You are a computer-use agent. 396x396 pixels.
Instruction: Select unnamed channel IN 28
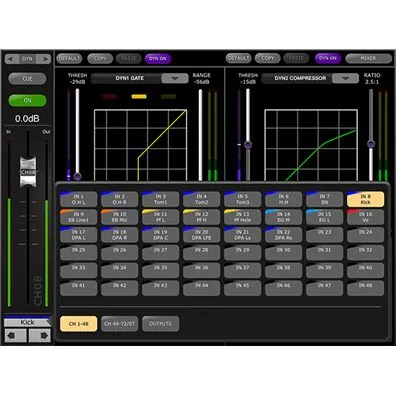tap(201, 253)
